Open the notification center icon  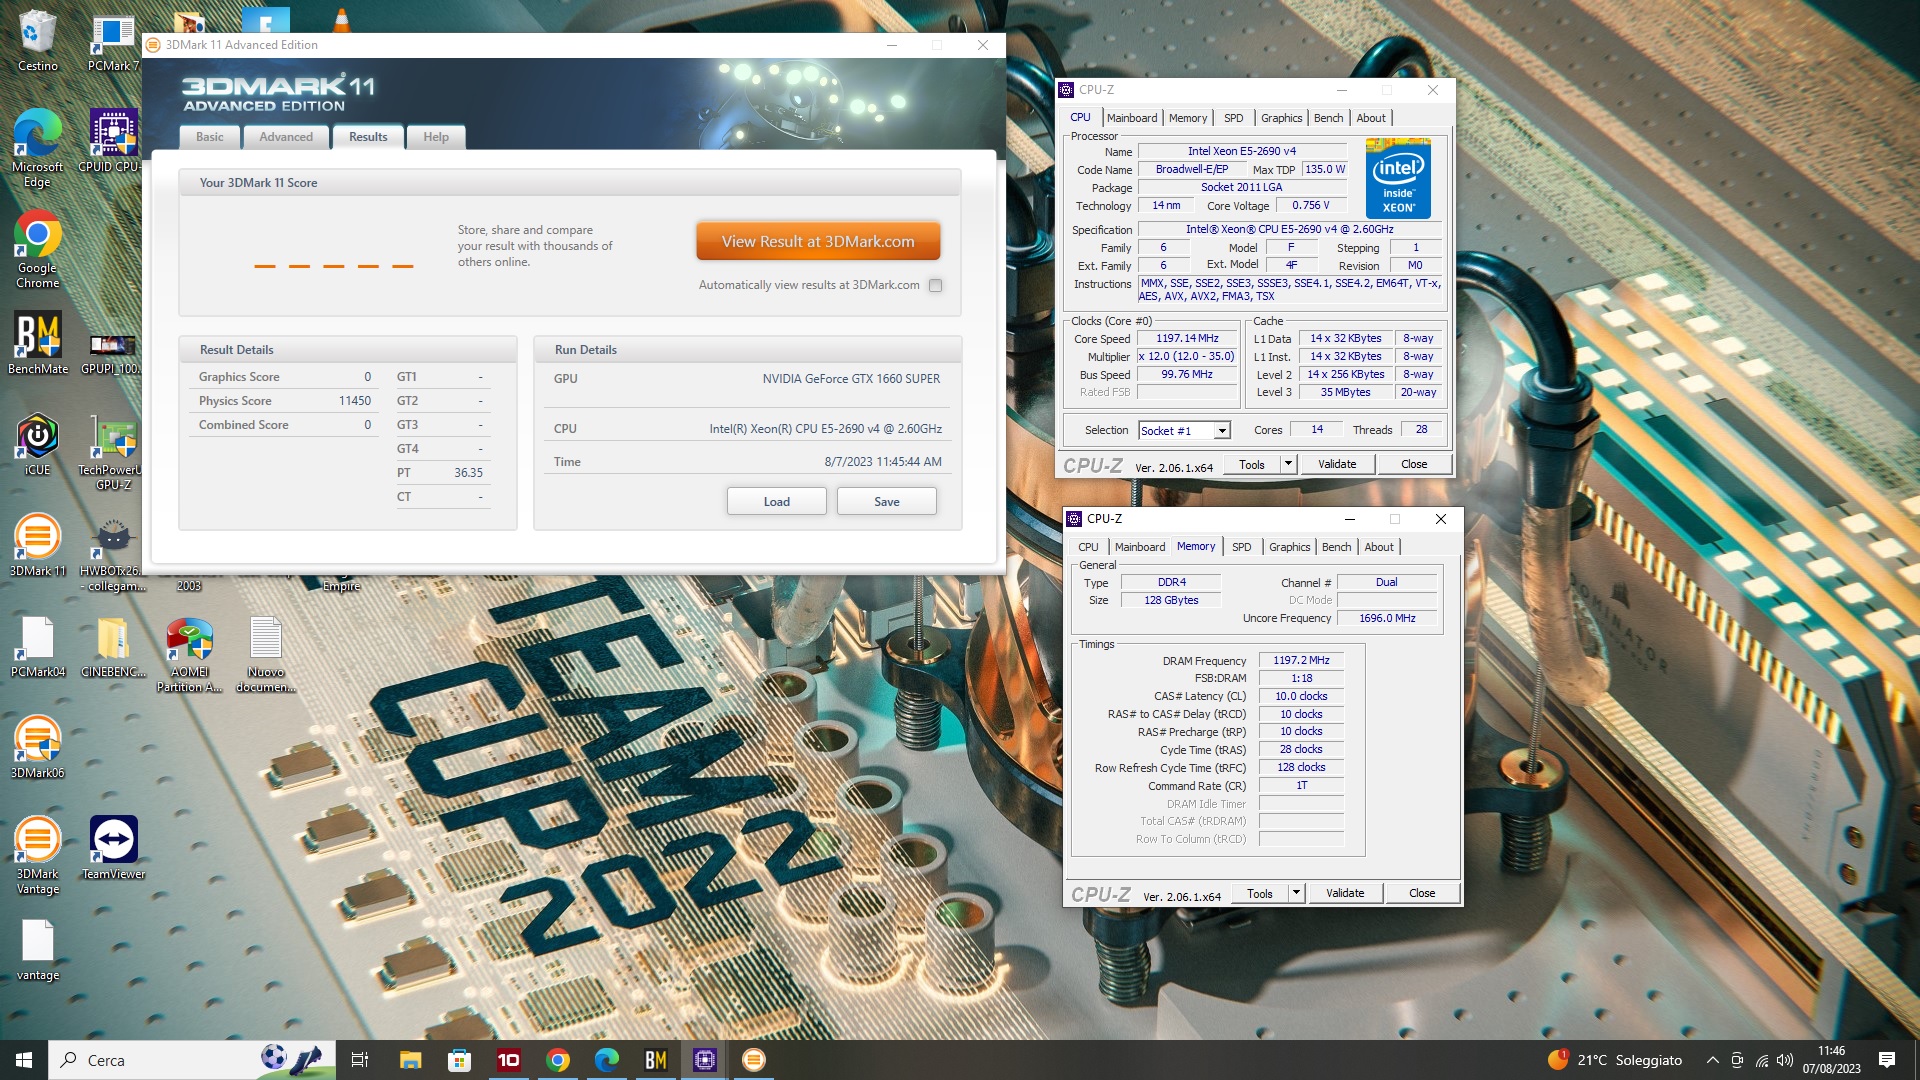(x=1887, y=1060)
